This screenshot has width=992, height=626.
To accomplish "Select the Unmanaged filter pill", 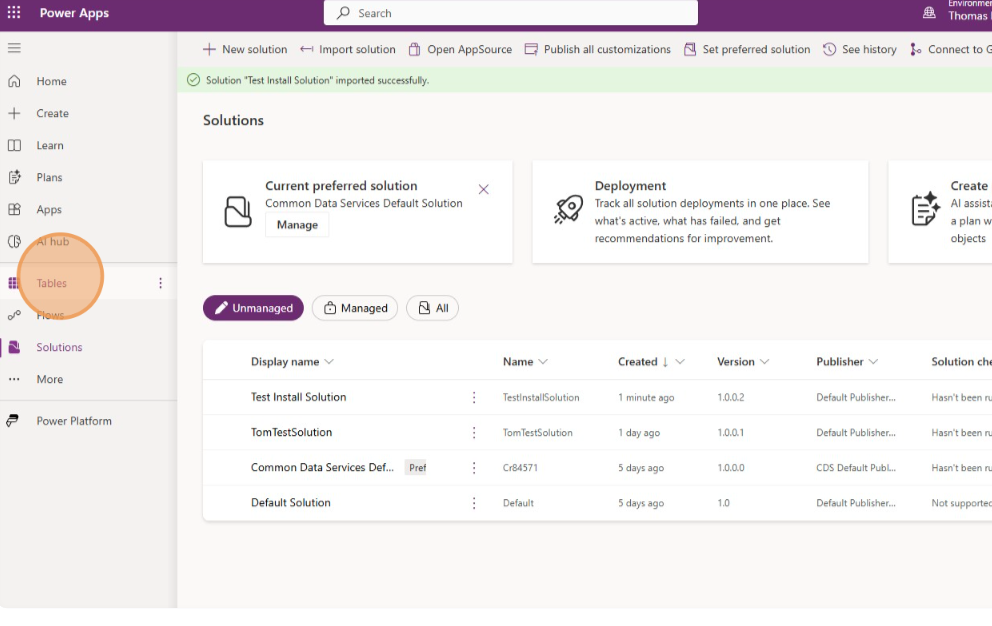I will click(x=253, y=308).
